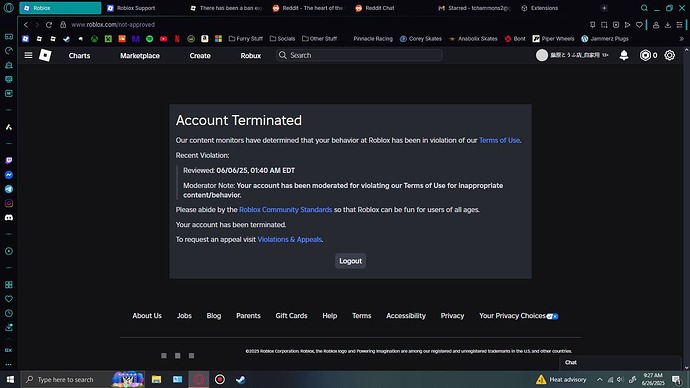The height and width of the screenshot is (388, 690).
Task: Open the Roblox Community Standards link
Action: [x=286, y=210]
